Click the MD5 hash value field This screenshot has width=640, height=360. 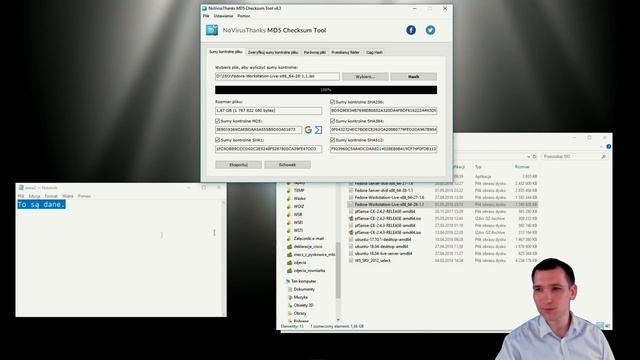[x=258, y=130]
